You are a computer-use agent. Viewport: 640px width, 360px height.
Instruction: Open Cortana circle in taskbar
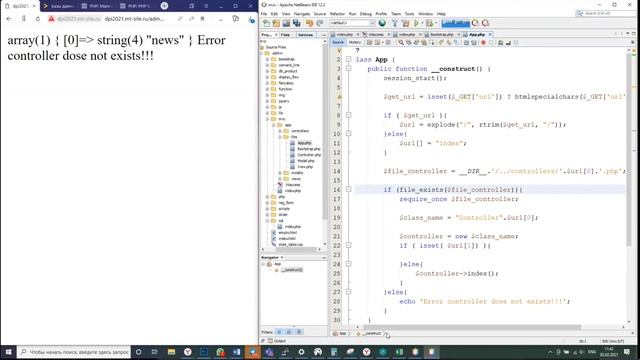(x=139, y=352)
